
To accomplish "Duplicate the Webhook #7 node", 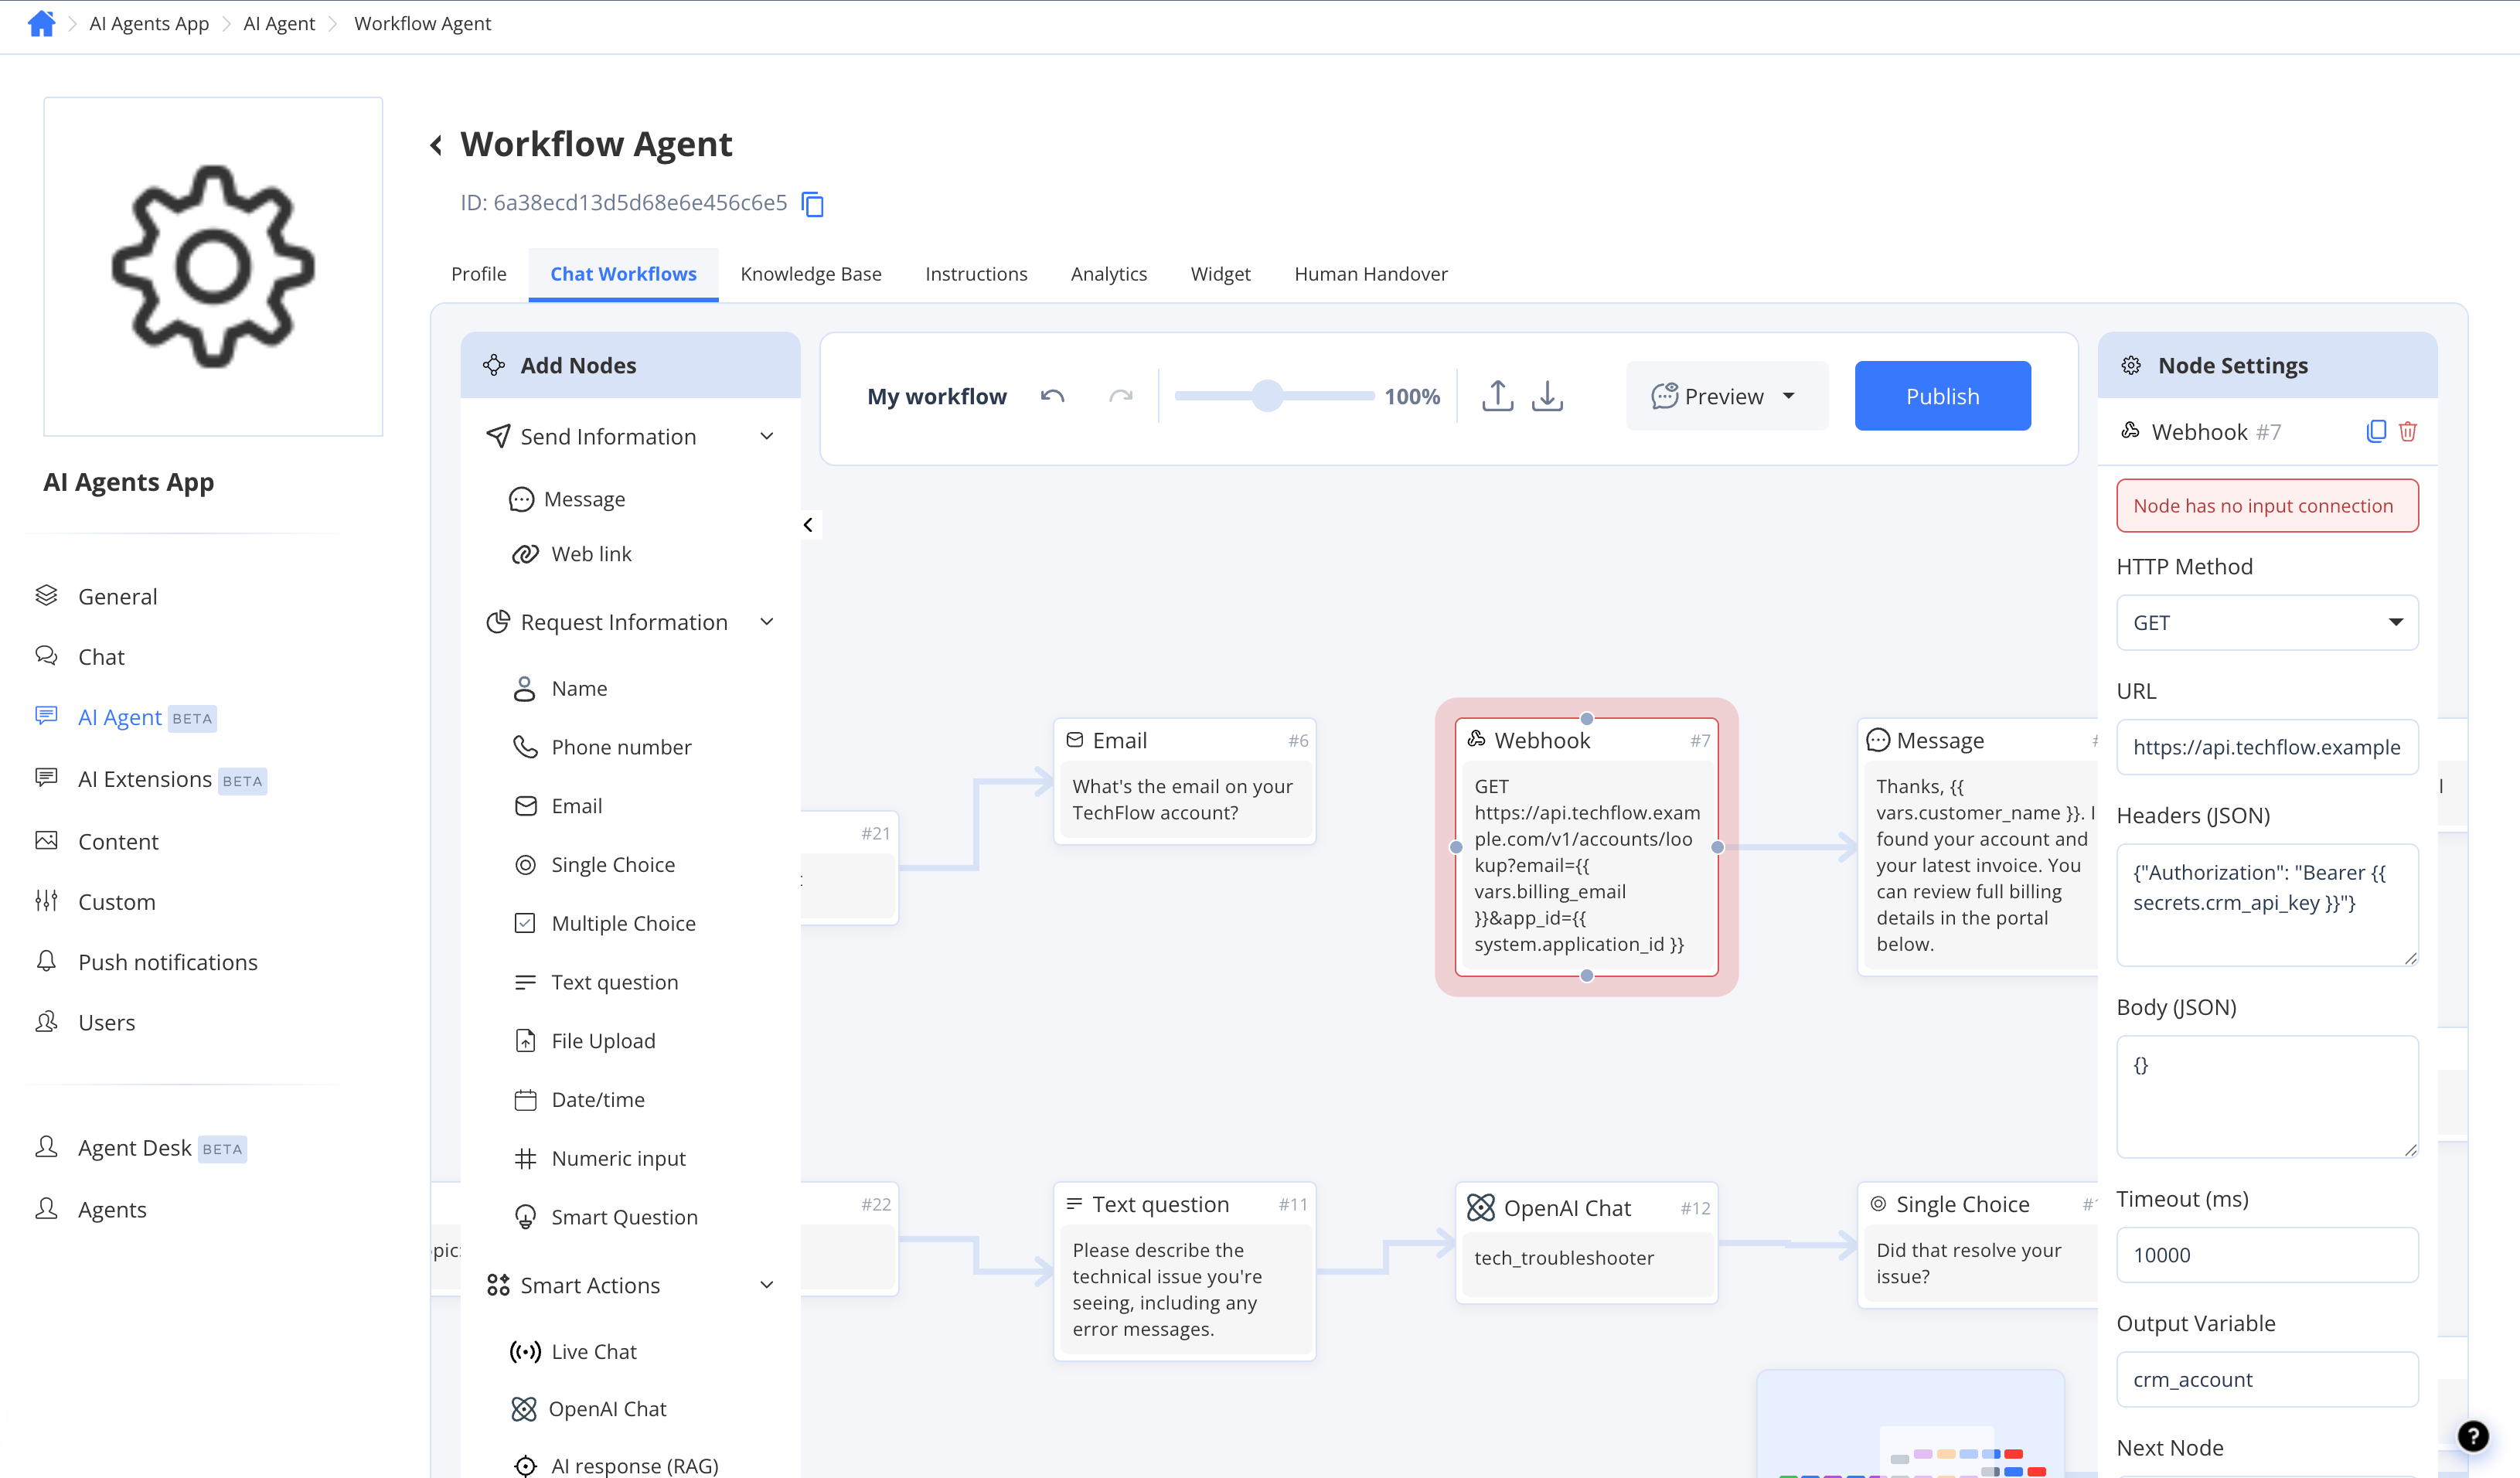I will 2376,431.
